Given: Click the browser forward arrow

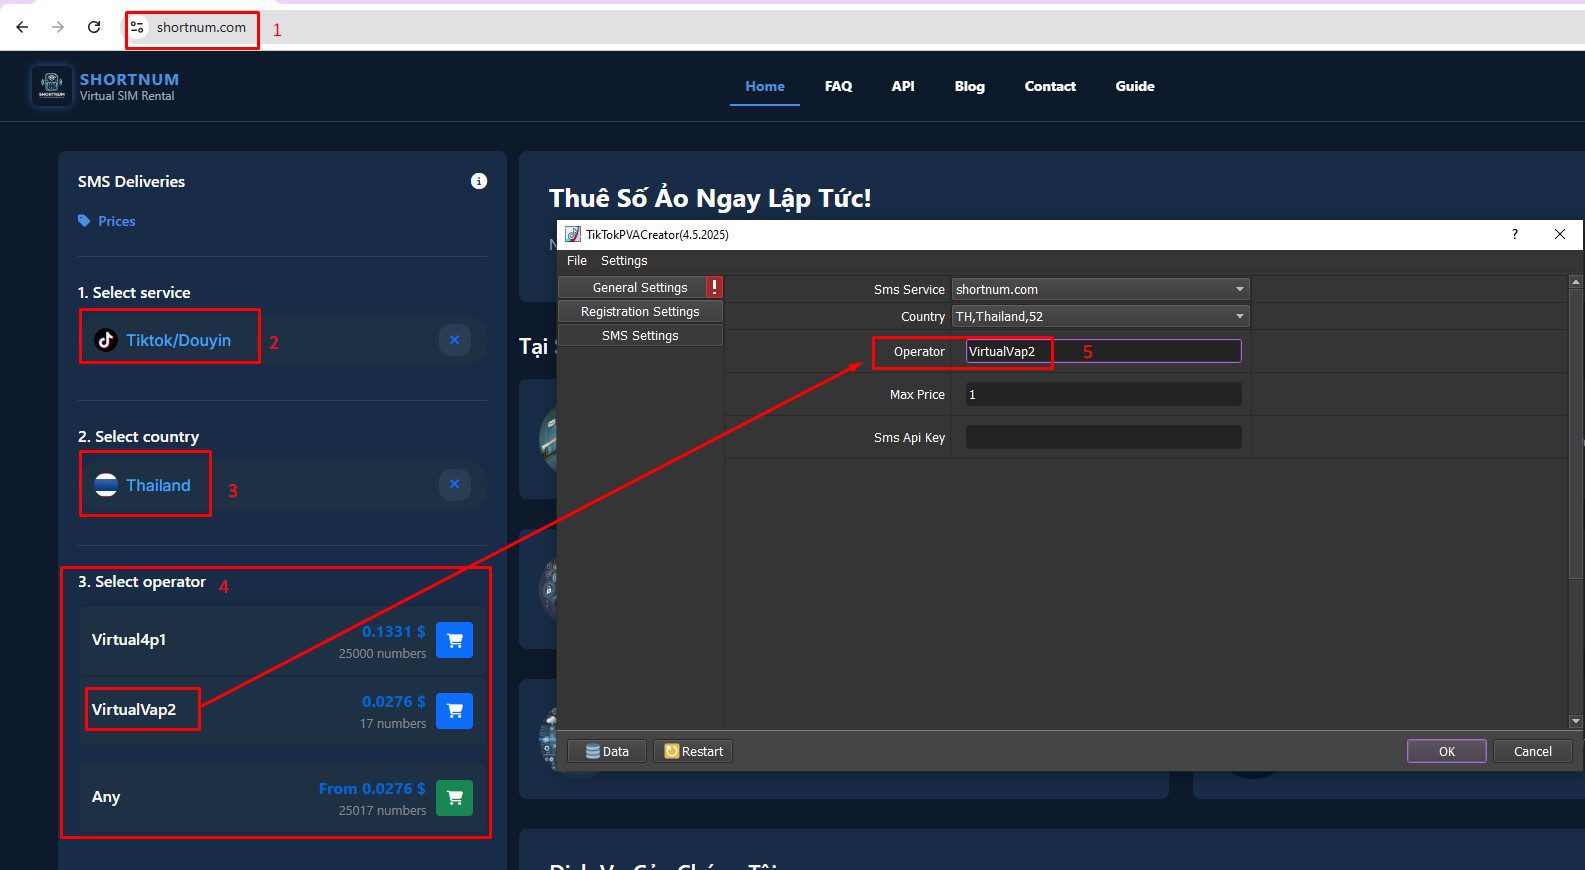Looking at the screenshot, I should point(58,27).
